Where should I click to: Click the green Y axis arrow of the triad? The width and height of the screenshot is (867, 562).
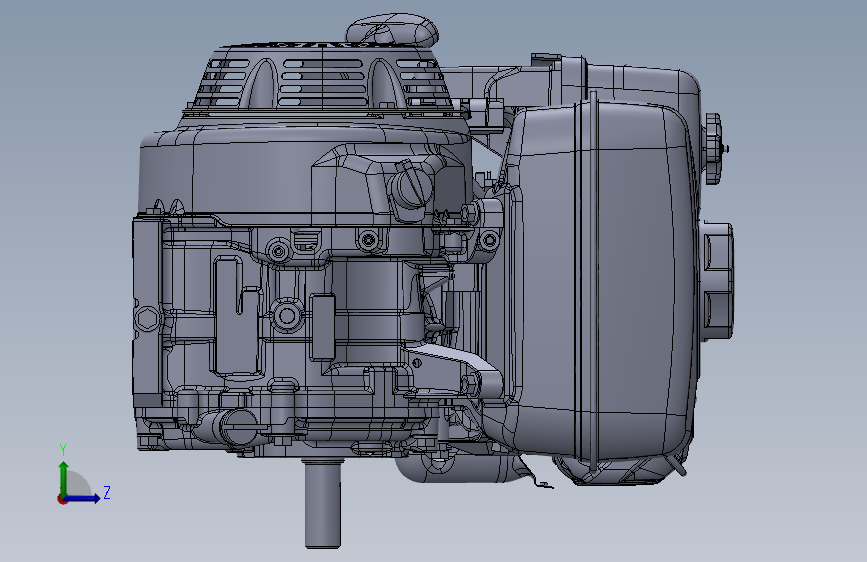click(x=64, y=478)
